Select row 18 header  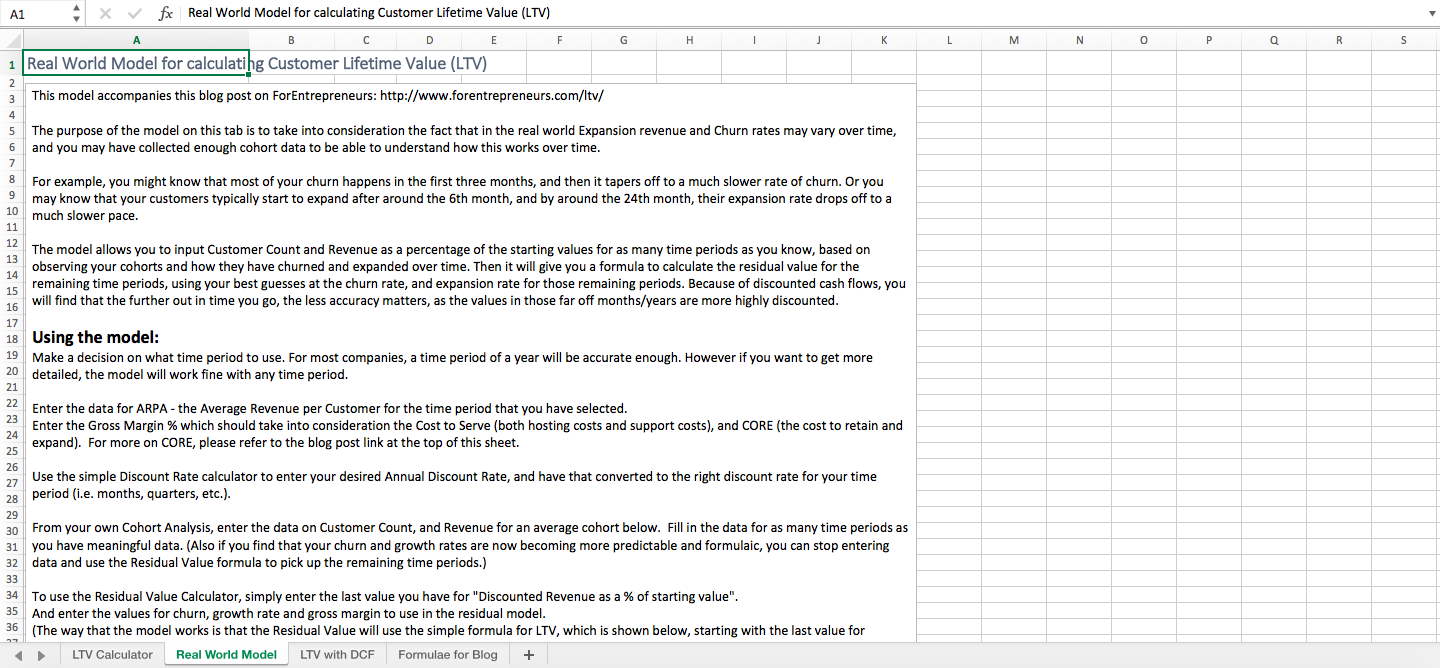tap(11, 338)
